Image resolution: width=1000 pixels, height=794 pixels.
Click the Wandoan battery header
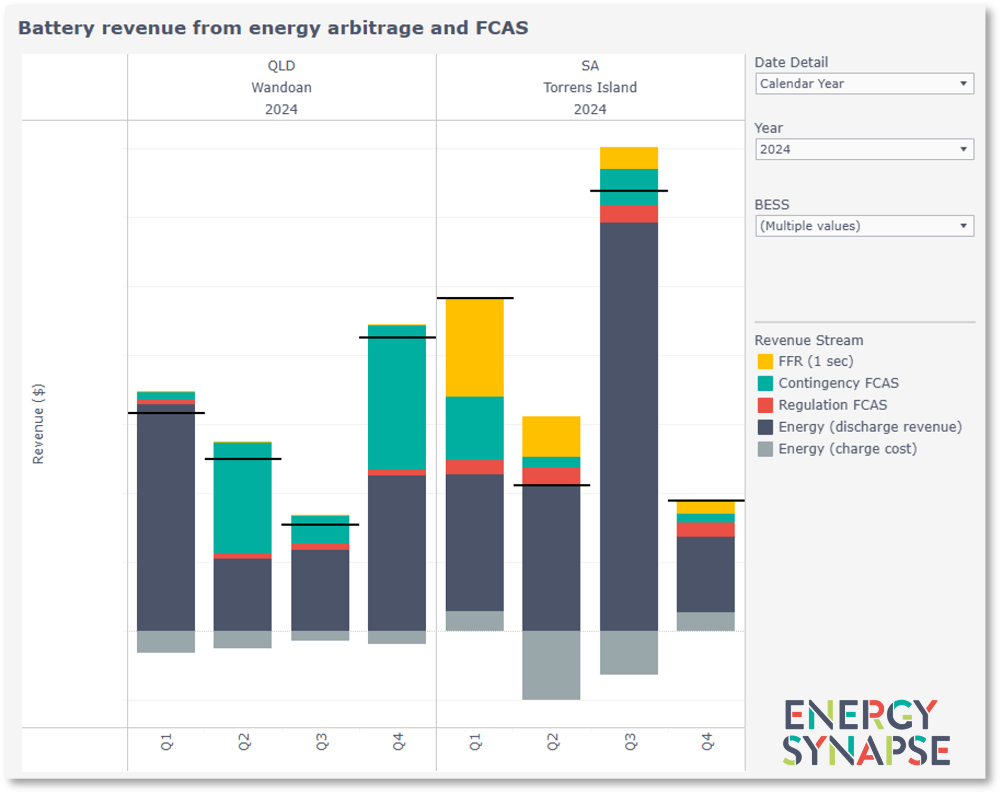pyautogui.click(x=281, y=87)
